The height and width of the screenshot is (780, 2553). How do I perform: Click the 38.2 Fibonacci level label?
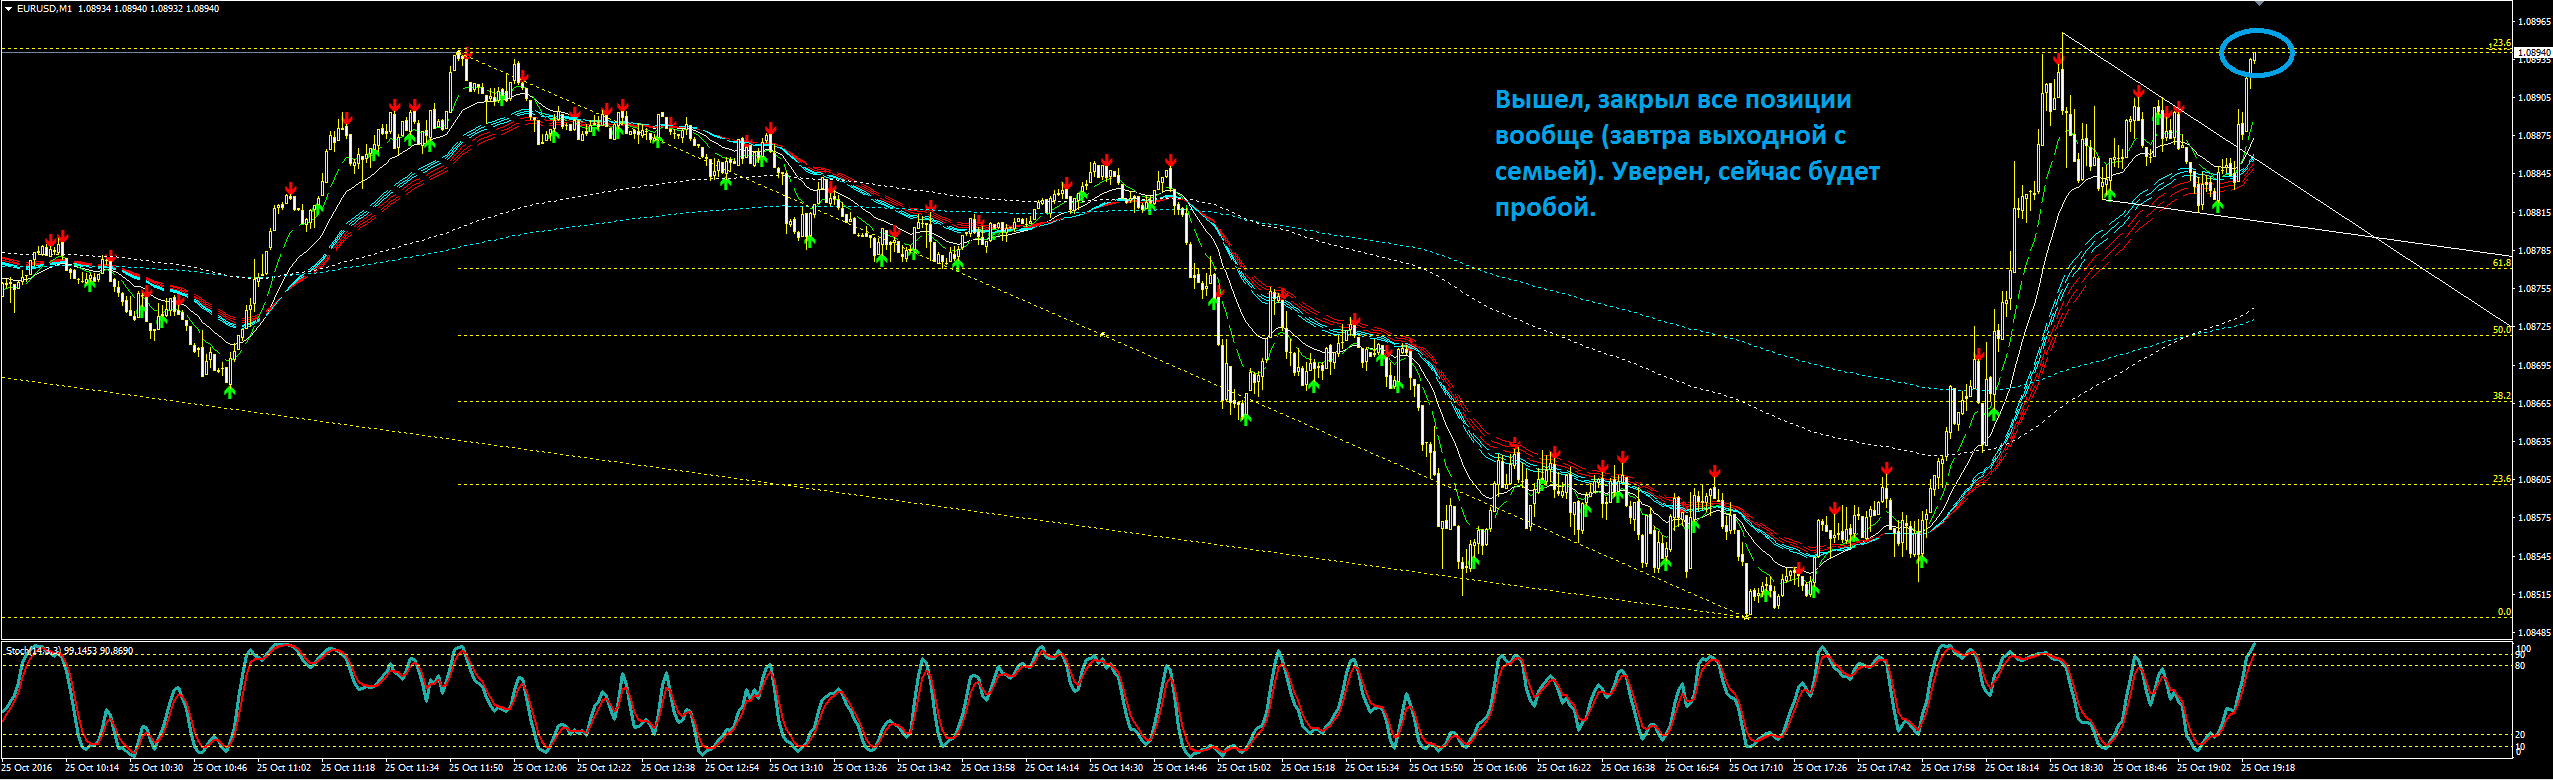point(2501,396)
